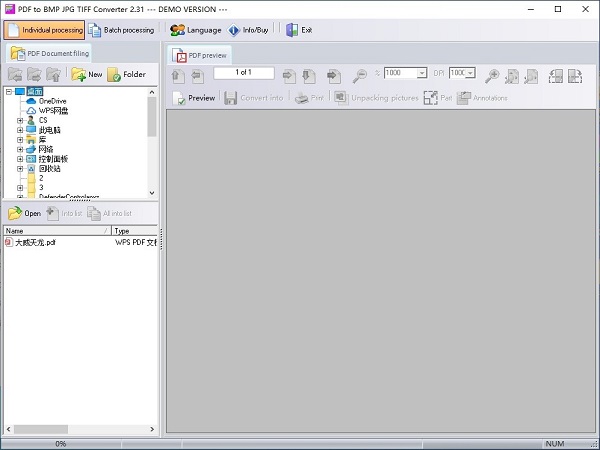Open the zoom percent dropdown
Viewport: 600px width, 450px height.
(422, 73)
